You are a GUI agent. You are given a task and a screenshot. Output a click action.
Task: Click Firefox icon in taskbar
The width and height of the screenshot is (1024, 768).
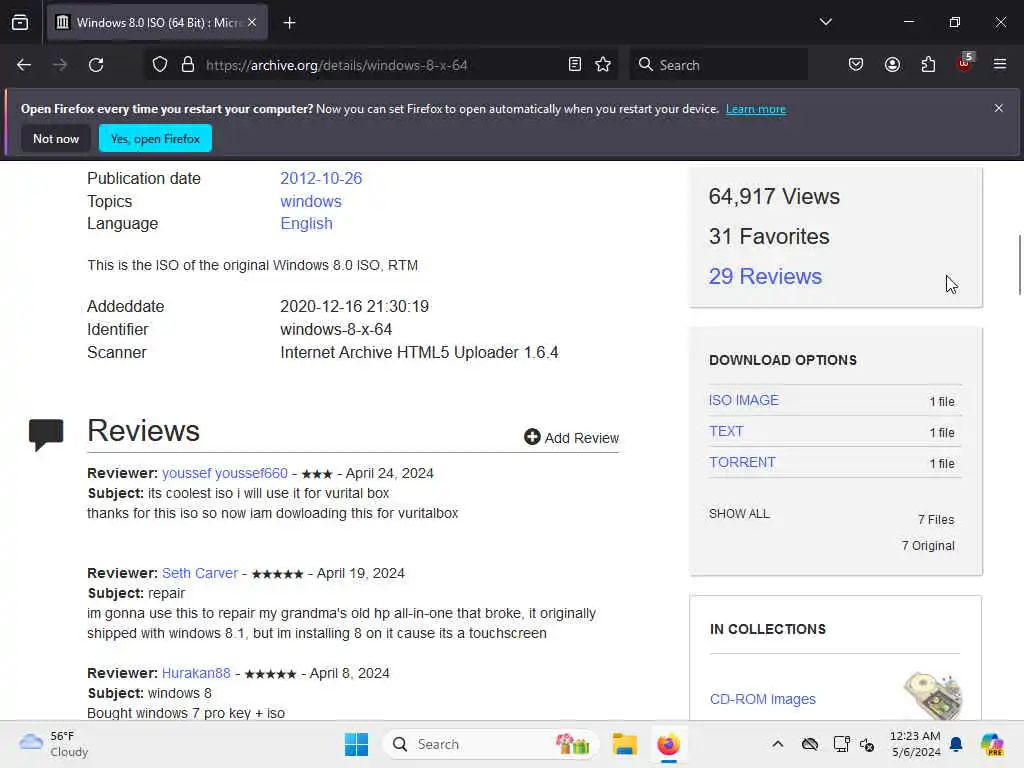(668, 744)
